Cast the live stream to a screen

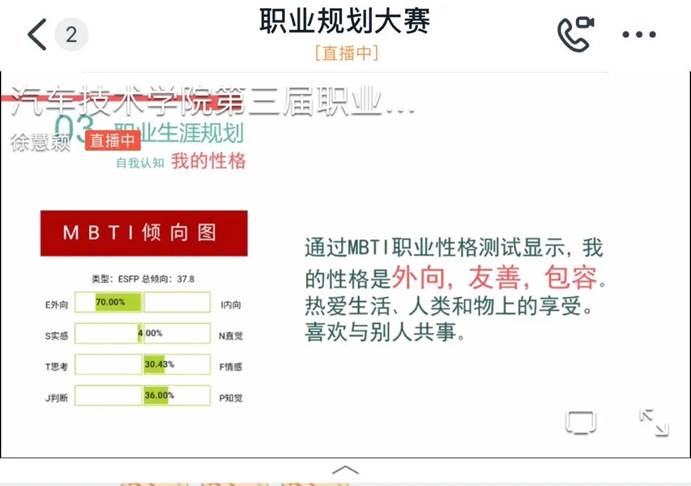tap(581, 422)
